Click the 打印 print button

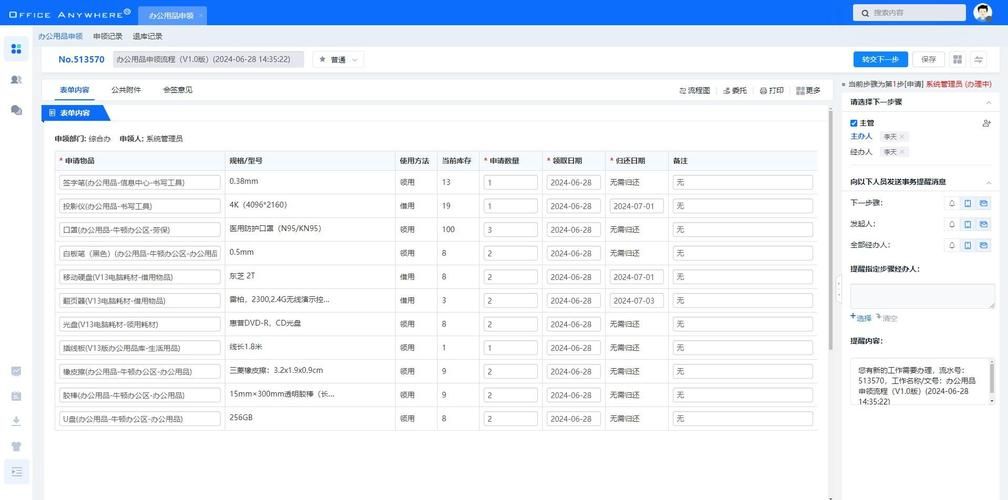[771, 91]
